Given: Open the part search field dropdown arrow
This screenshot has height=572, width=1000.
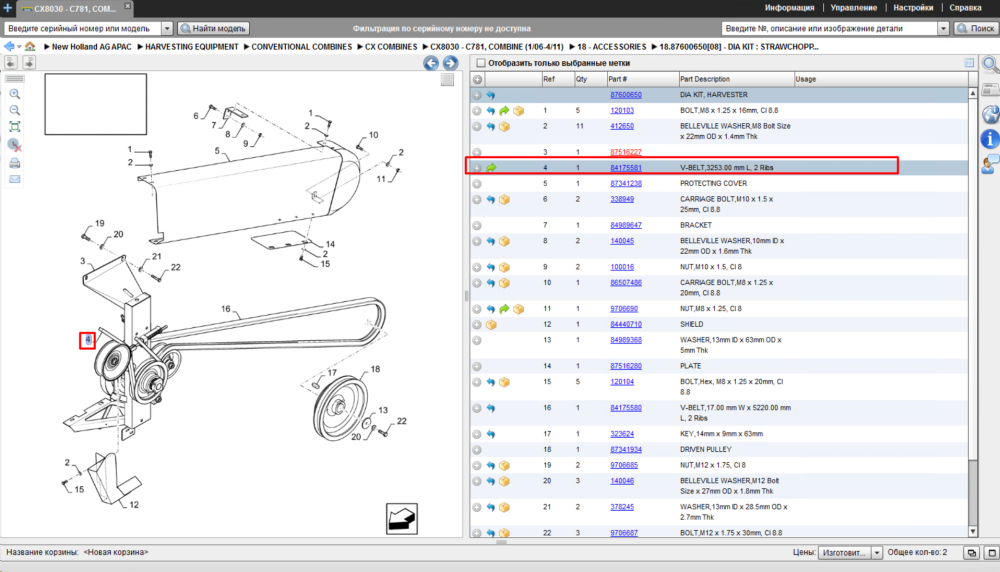Looking at the screenshot, I should click(x=943, y=28).
